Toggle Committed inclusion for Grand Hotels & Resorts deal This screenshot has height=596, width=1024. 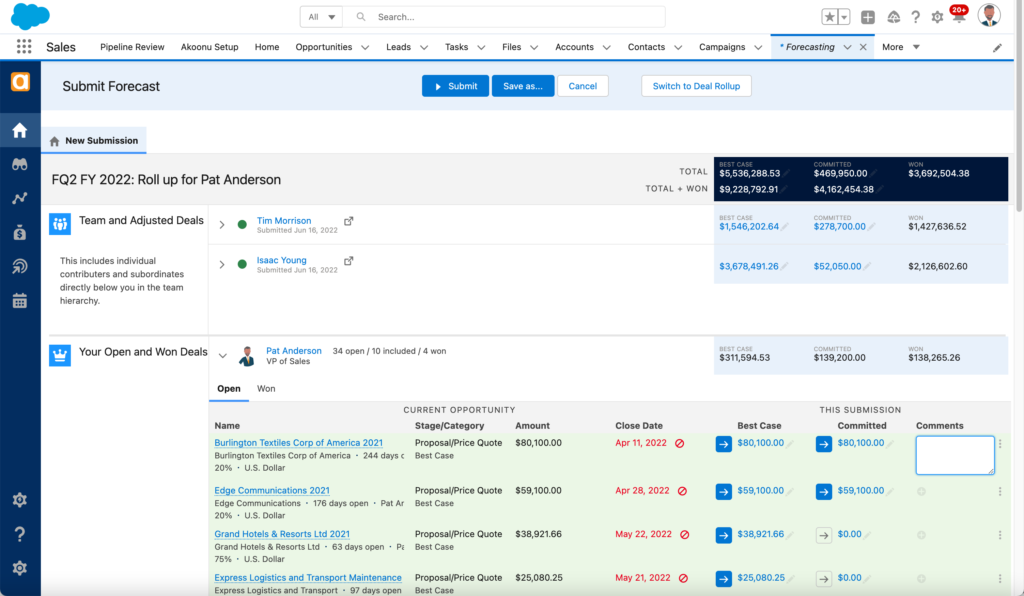pos(823,535)
